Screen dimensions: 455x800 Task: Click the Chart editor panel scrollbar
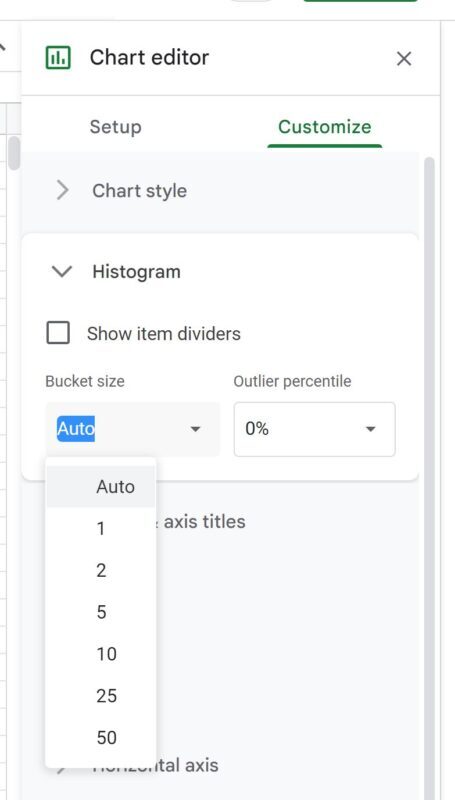click(430, 479)
